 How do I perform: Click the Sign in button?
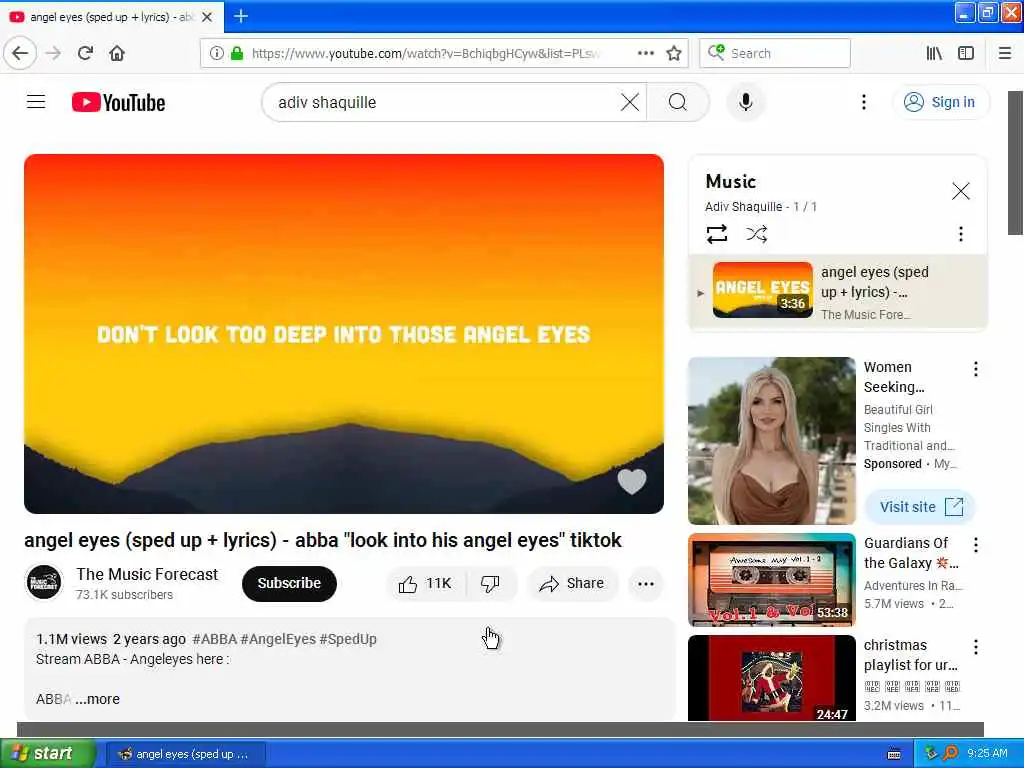940,102
